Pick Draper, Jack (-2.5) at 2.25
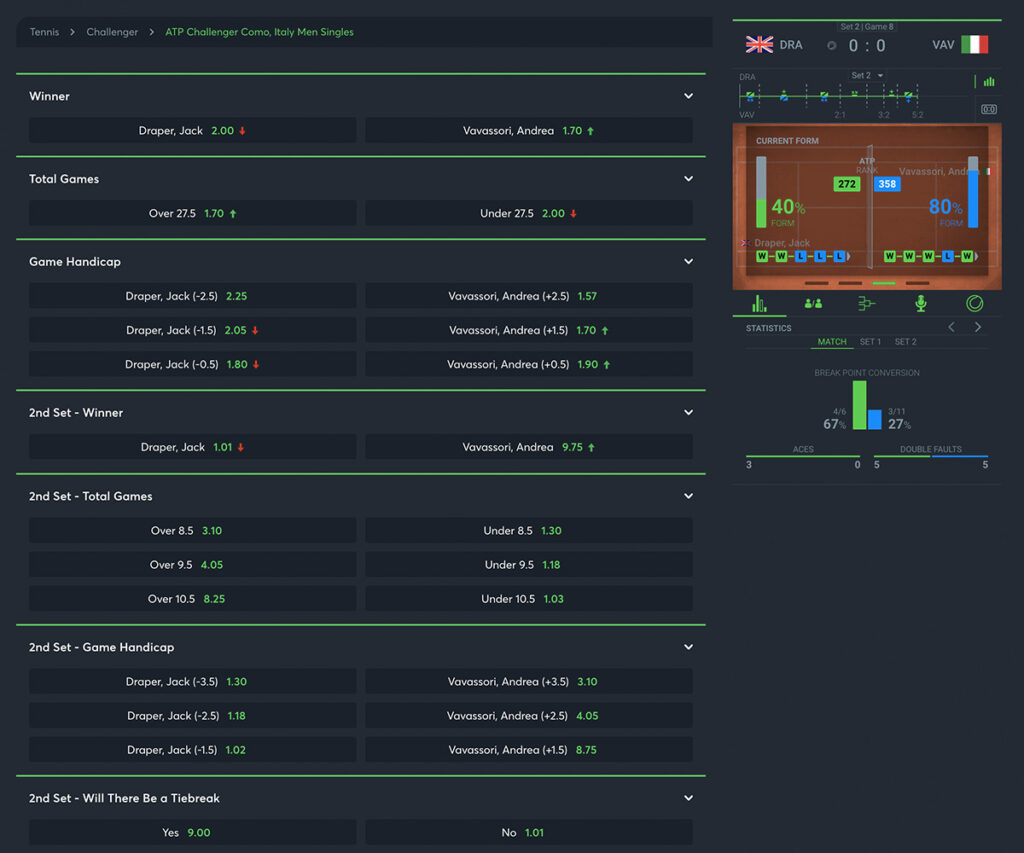Screen dimensions: 1024x853 point(193,297)
